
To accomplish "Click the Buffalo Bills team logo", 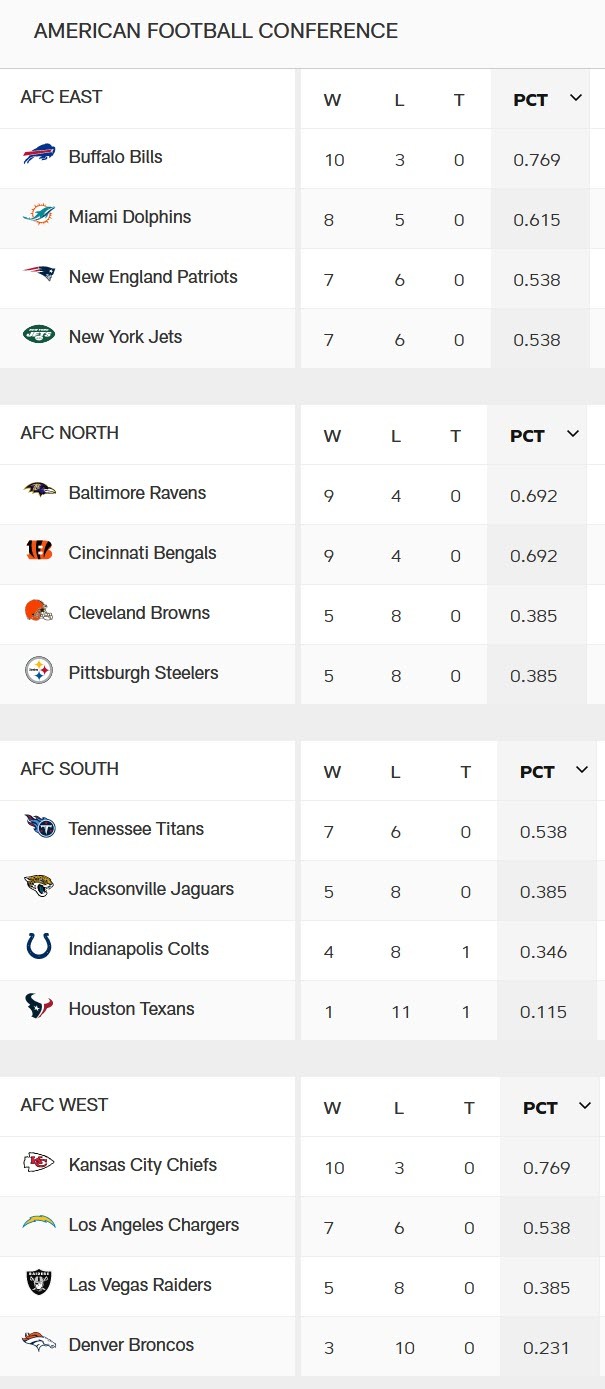I will coord(39,156).
